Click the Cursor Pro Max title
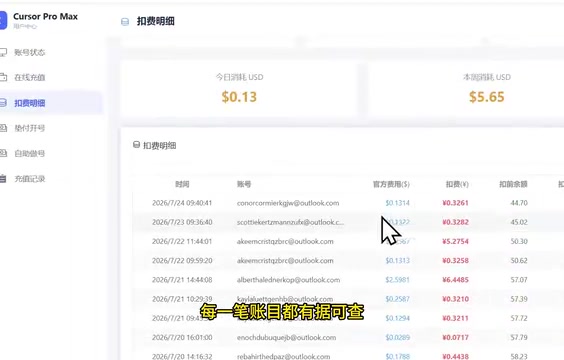564x360 pixels. 45,17
